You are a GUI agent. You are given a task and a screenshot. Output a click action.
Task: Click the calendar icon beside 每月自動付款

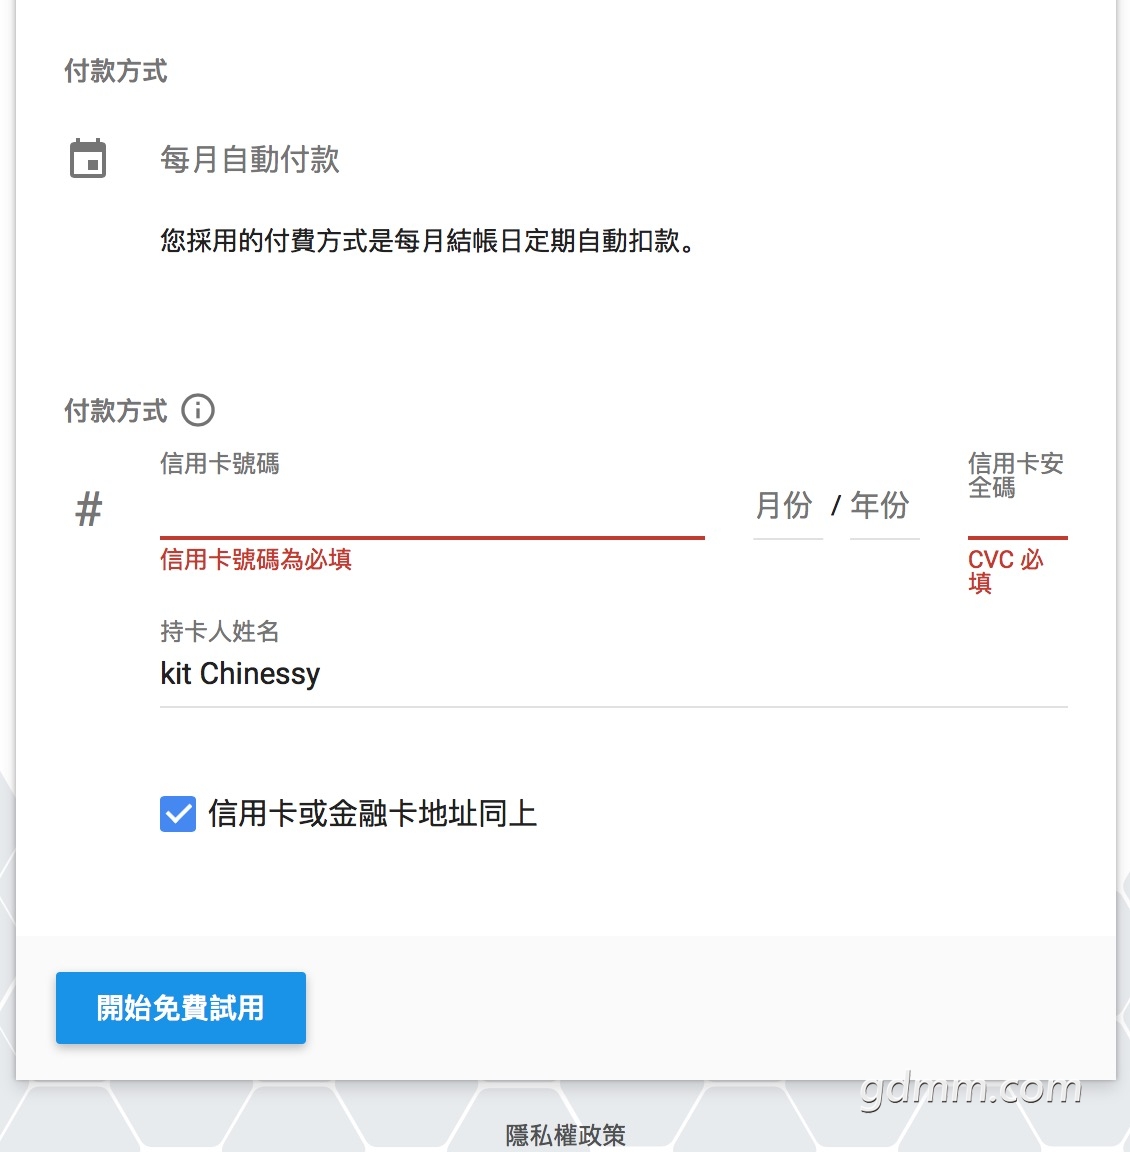coord(88,159)
